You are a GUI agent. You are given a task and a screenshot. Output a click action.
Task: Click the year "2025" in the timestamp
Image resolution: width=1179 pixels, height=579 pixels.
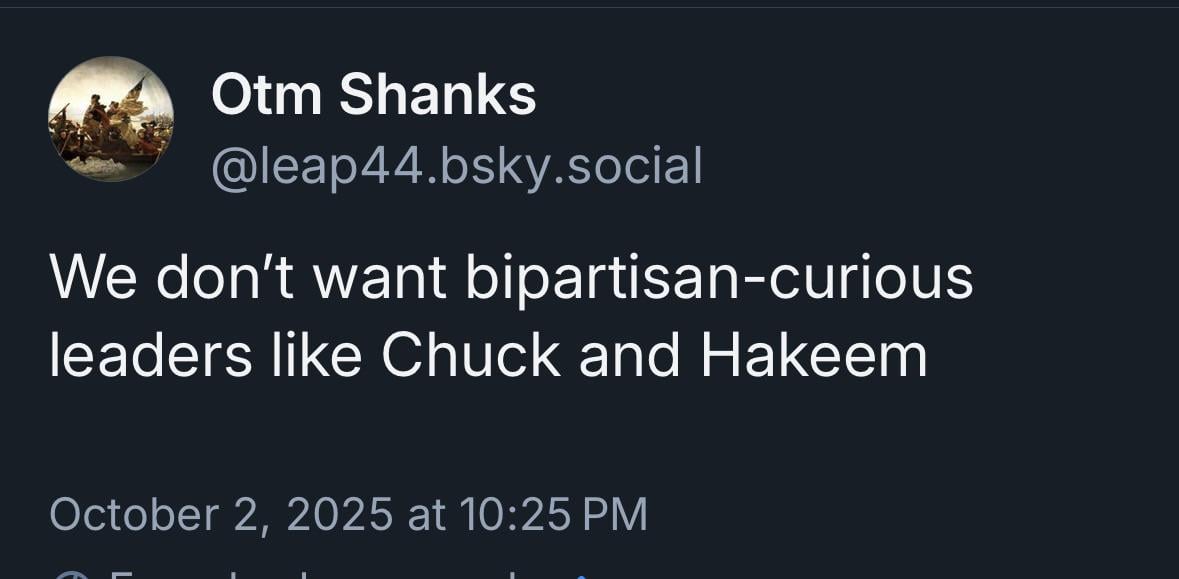339,514
